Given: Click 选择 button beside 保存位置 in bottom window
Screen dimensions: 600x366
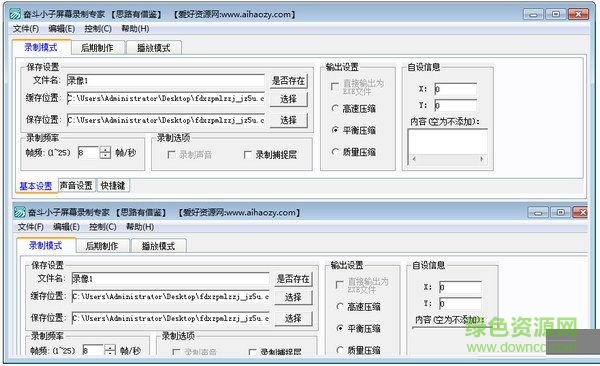Looking at the screenshot, I should coord(293,318).
